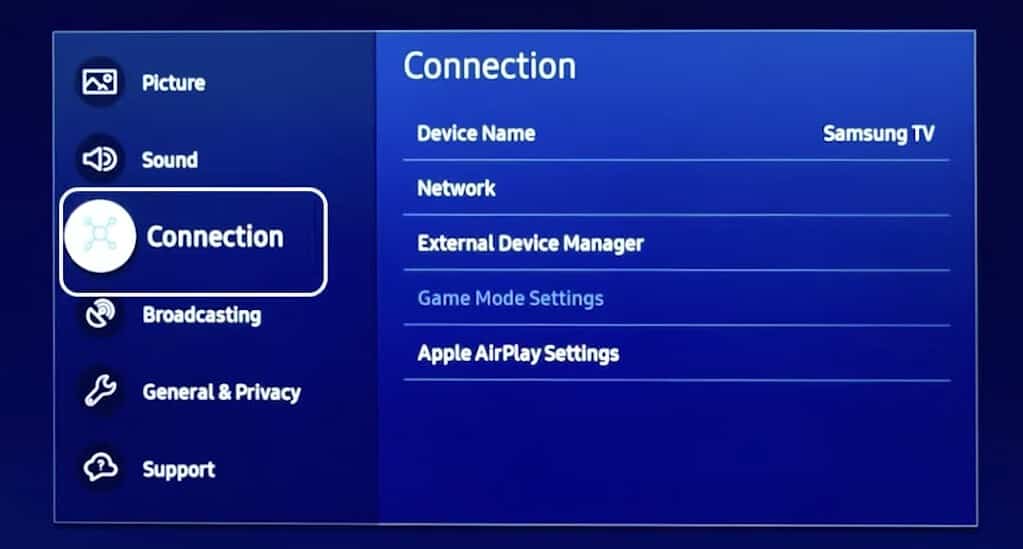This screenshot has height=549, width=1023.
Task: Select the Picture settings icon
Action: tap(100, 82)
